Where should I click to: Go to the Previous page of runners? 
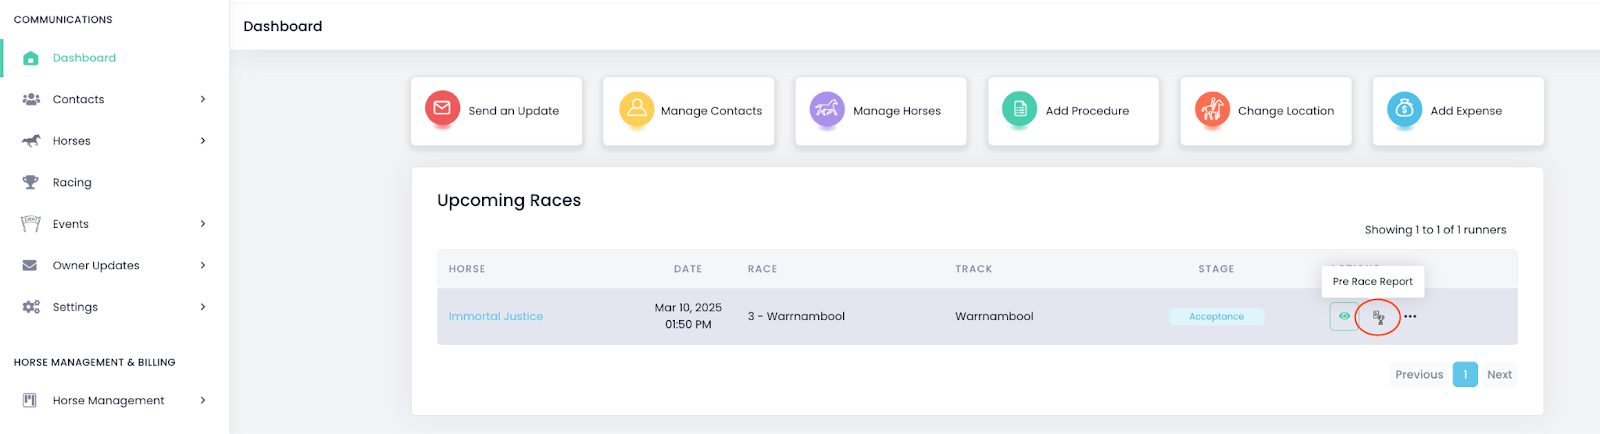pyautogui.click(x=1419, y=375)
